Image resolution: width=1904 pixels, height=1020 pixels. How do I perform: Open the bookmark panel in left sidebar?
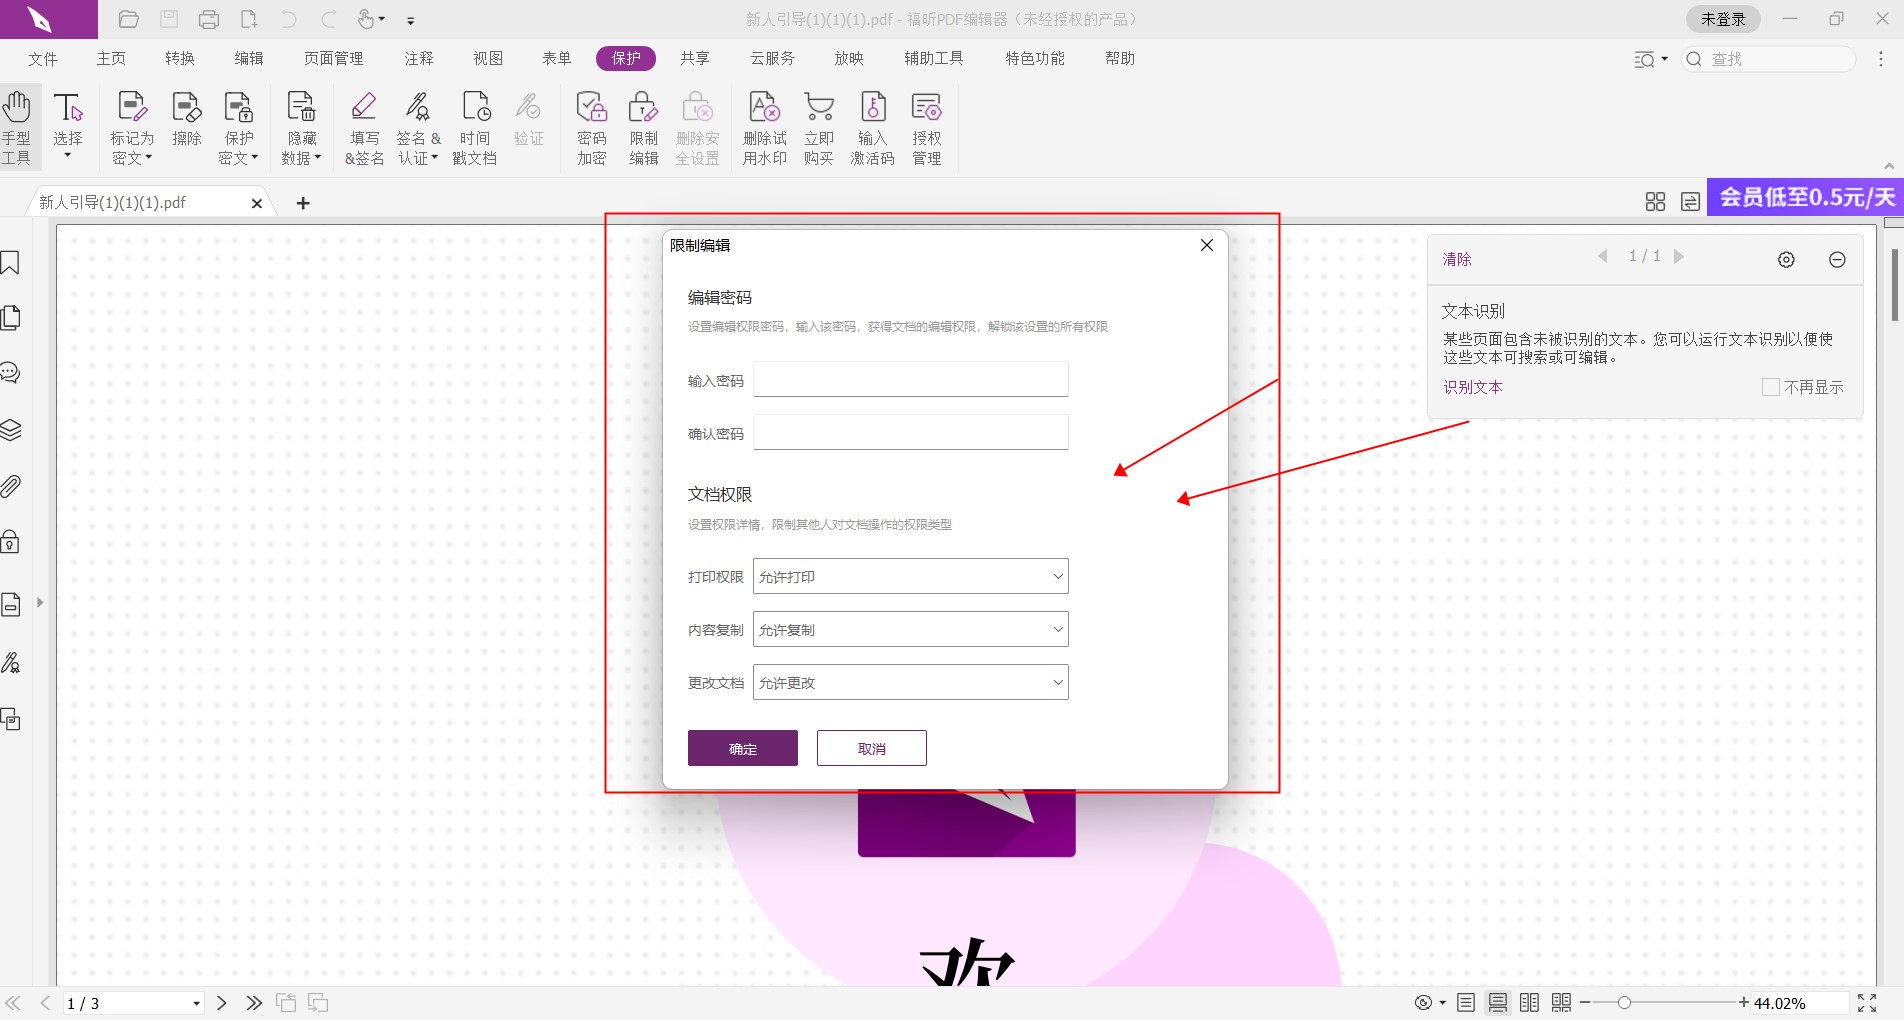tap(11, 263)
